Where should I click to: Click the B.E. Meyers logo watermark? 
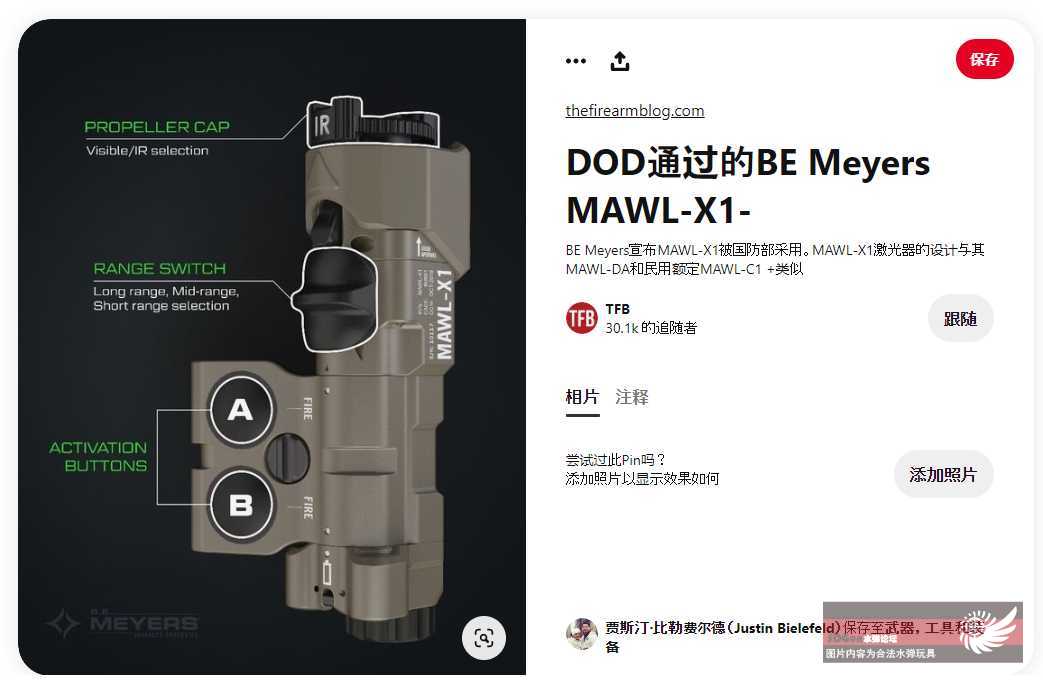(x=123, y=623)
